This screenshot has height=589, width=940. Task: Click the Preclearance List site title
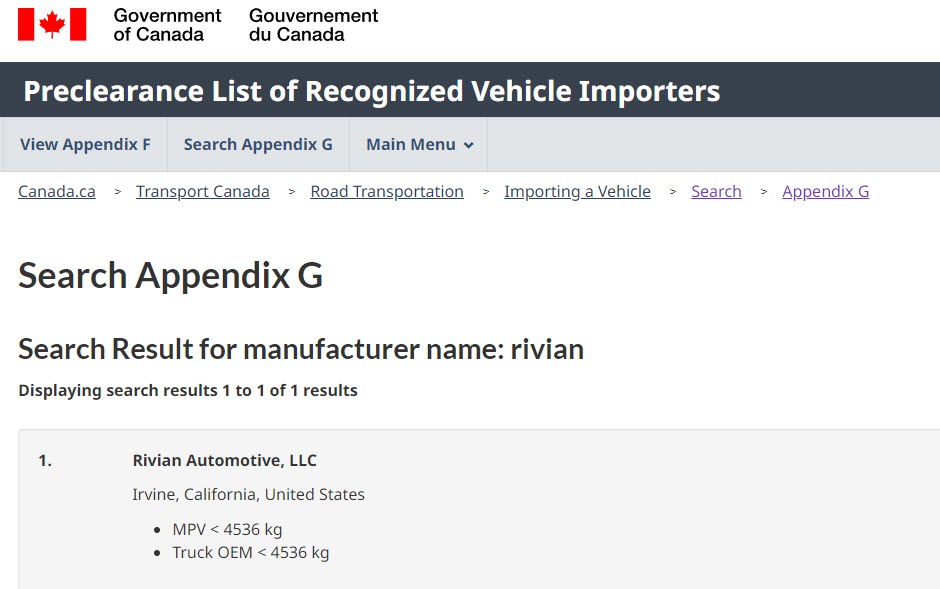pyautogui.click(x=371, y=91)
